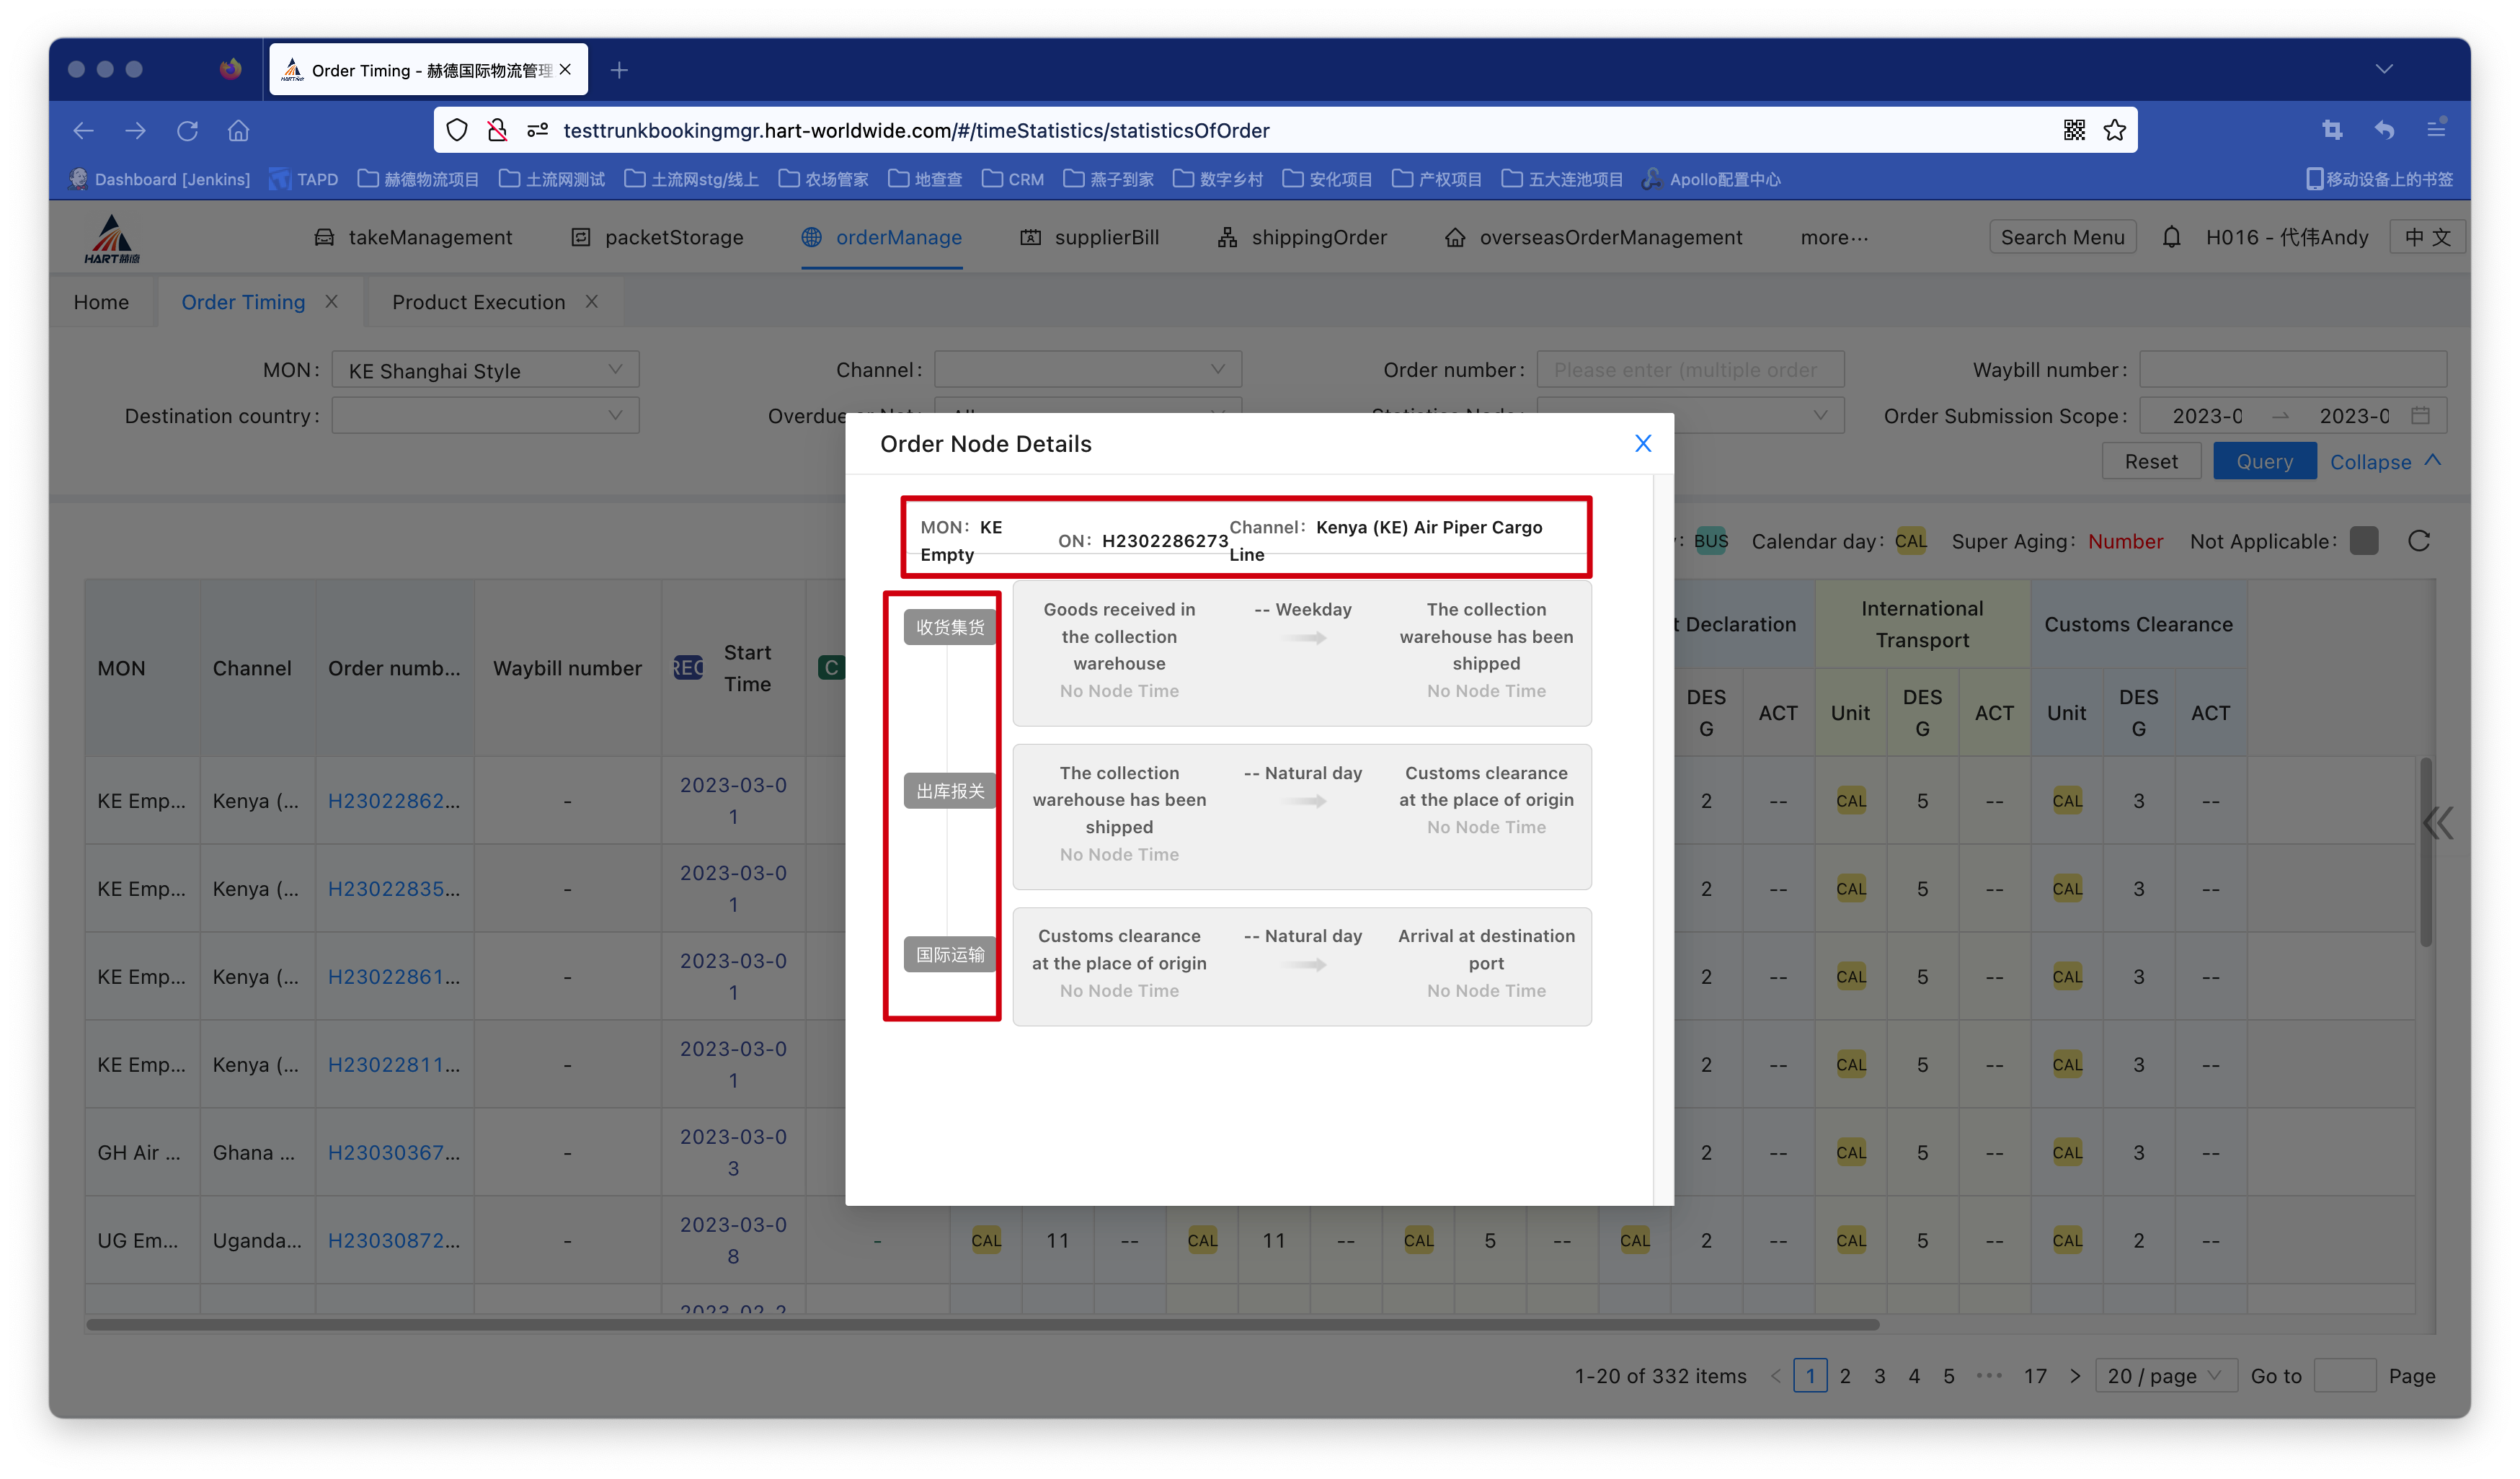
Task: Close the Order Node Details dialog
Action: [1642, 443]
